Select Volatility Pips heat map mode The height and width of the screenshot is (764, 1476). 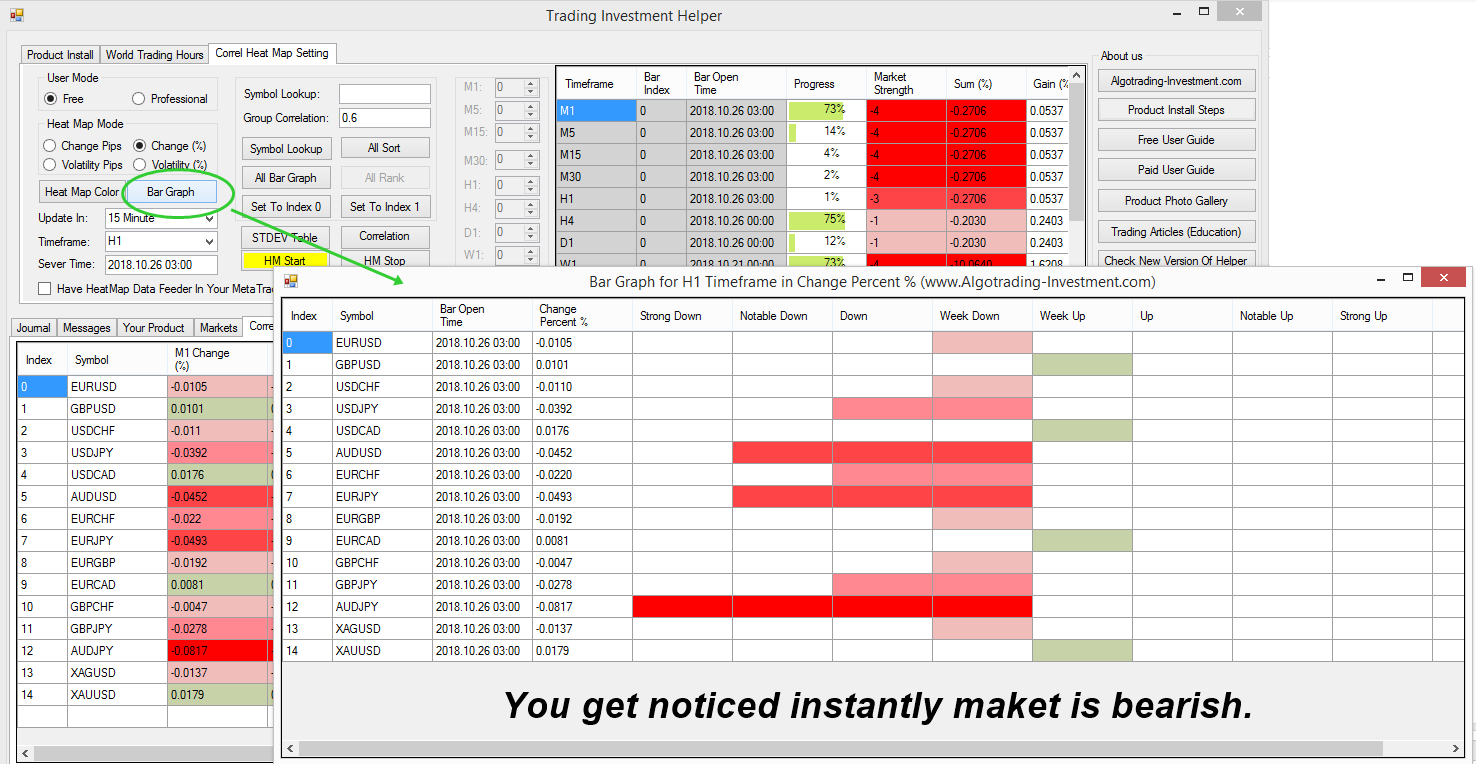(50, 165)
